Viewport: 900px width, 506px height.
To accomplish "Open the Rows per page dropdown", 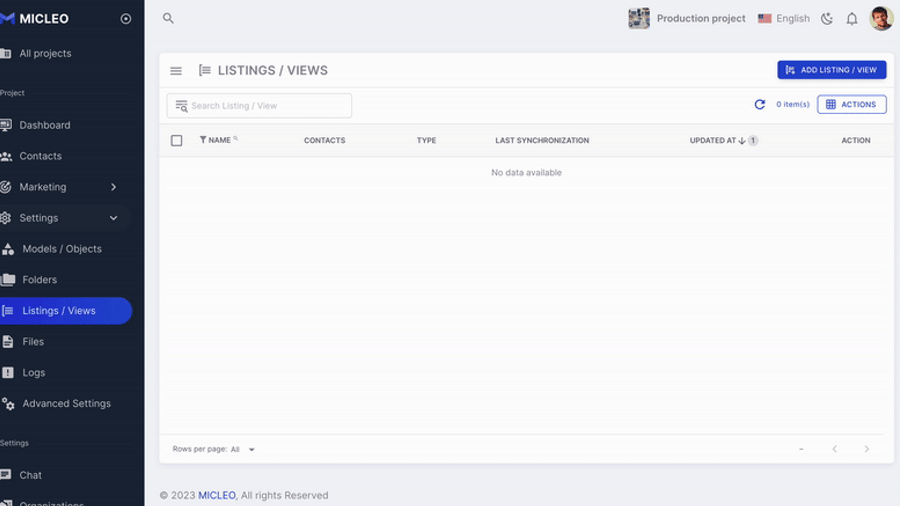I will pos(243,449).
